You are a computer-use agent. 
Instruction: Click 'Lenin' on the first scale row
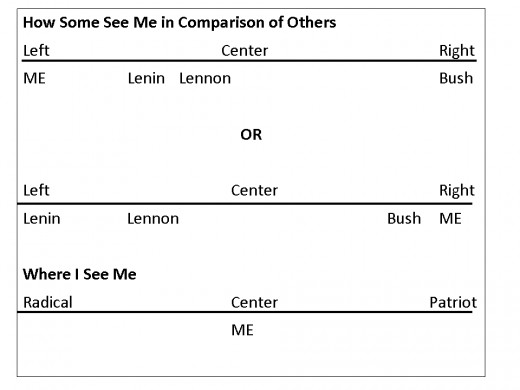point(146,79)
